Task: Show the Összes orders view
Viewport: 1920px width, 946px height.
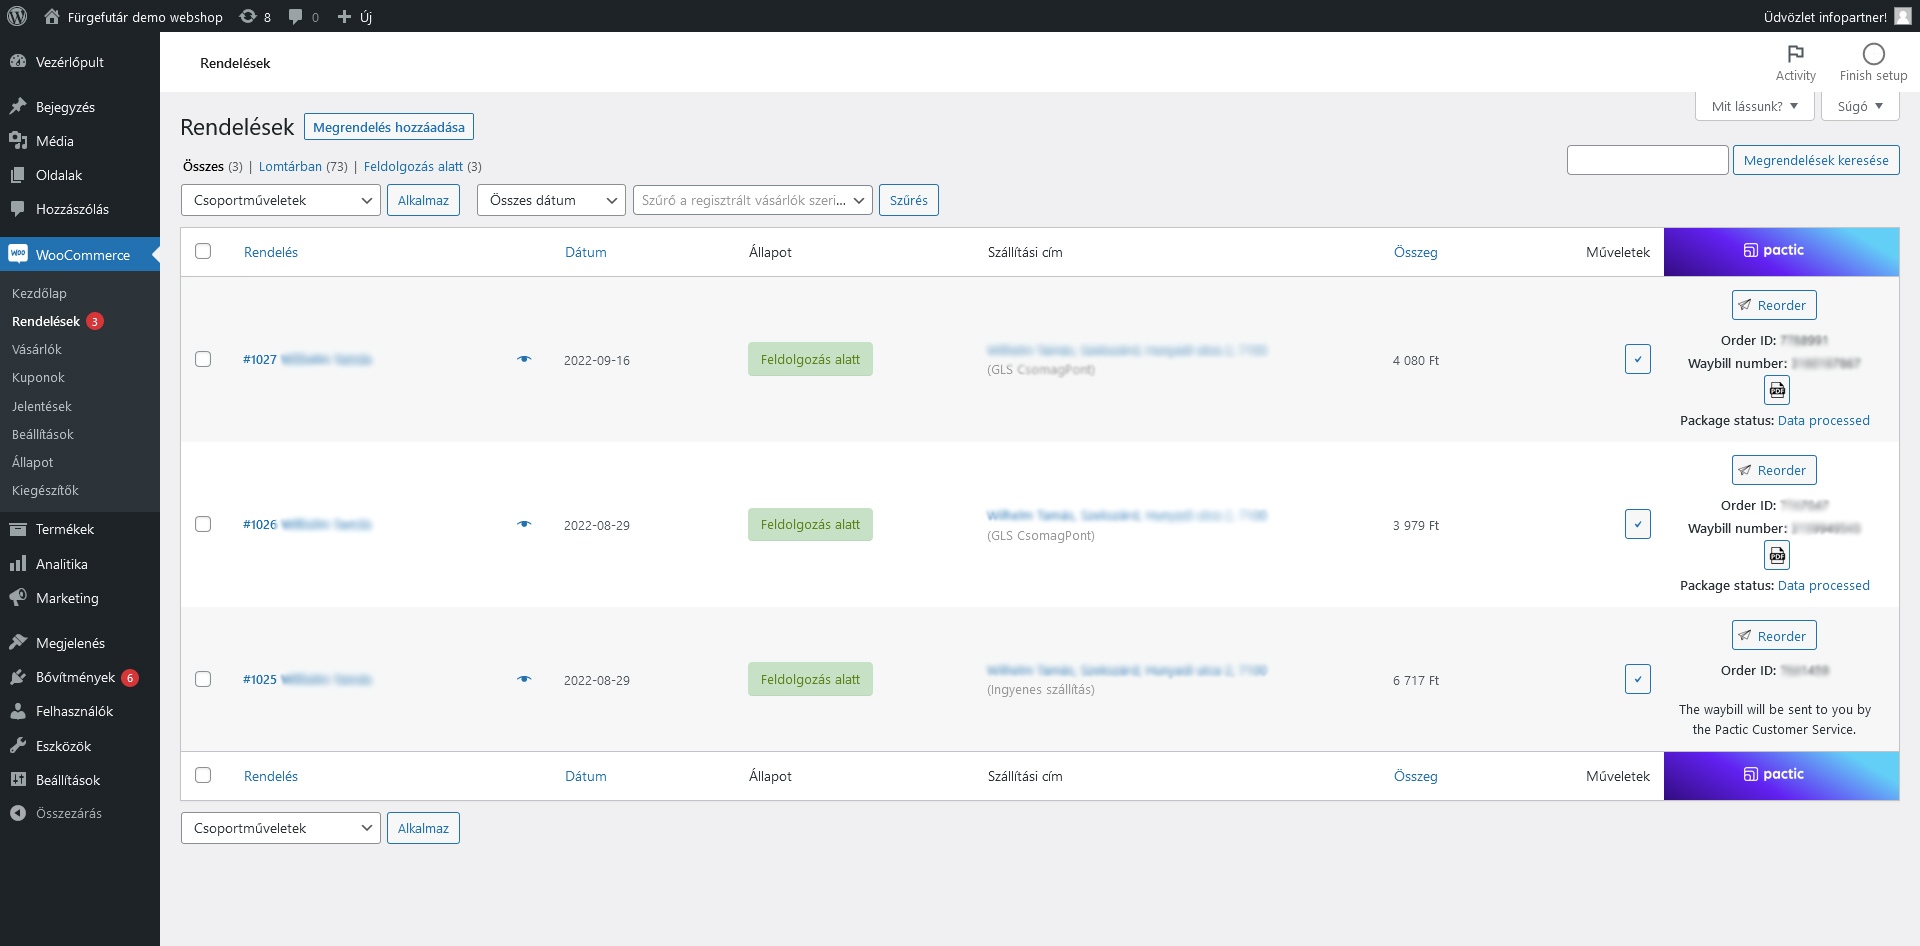Action: (x=203, y=166)
